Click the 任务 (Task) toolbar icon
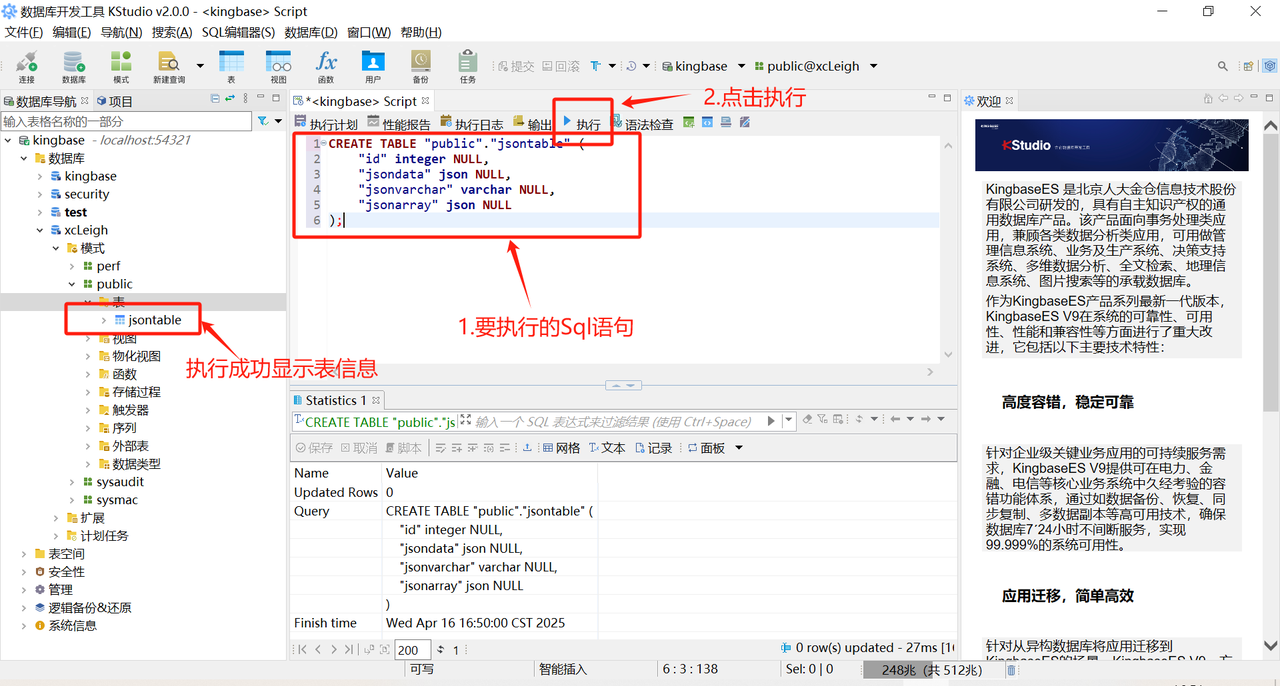 [467, 66]
